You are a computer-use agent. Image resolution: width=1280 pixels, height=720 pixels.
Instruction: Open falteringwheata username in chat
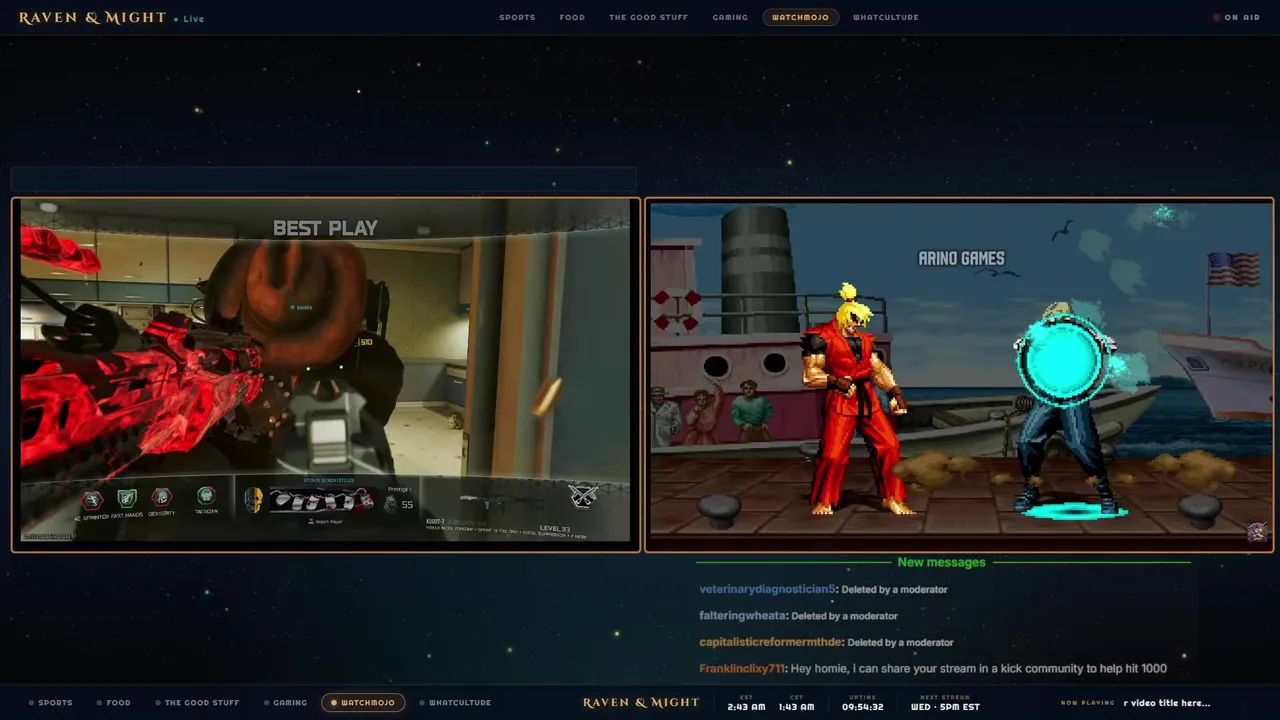pyautogui.click(x=742, y=616)
